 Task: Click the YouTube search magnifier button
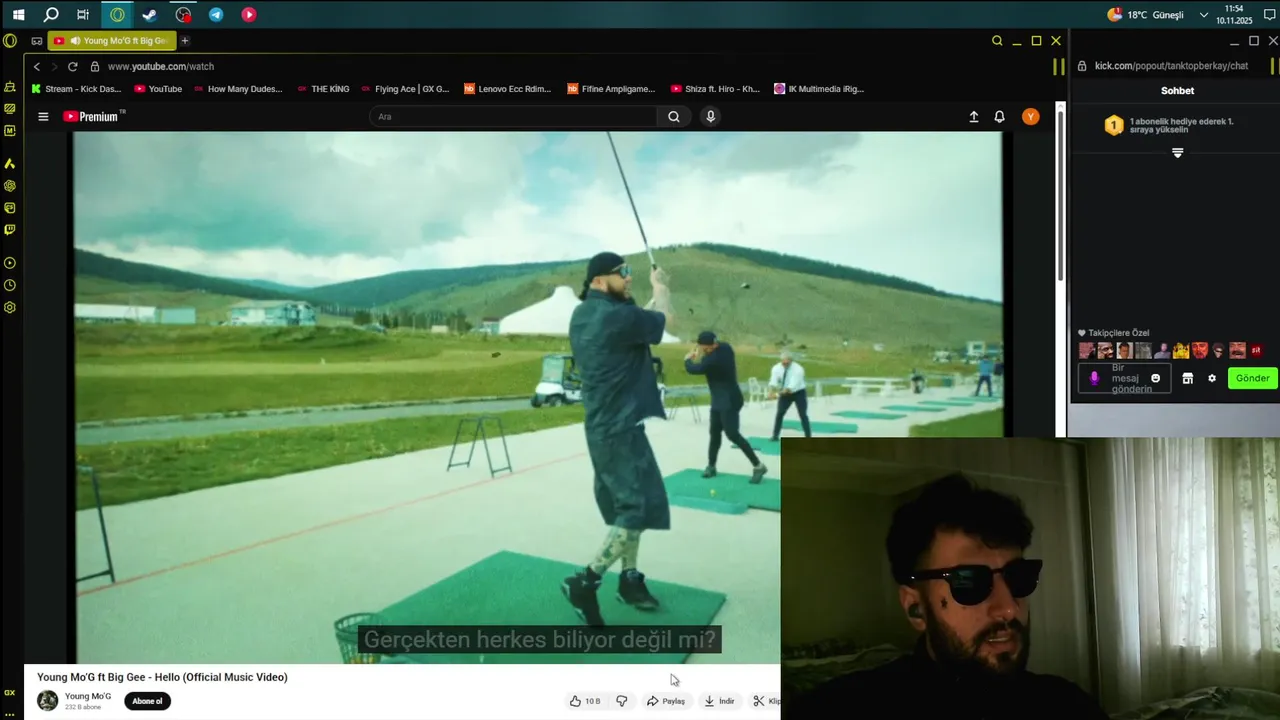tap(674, 117)
